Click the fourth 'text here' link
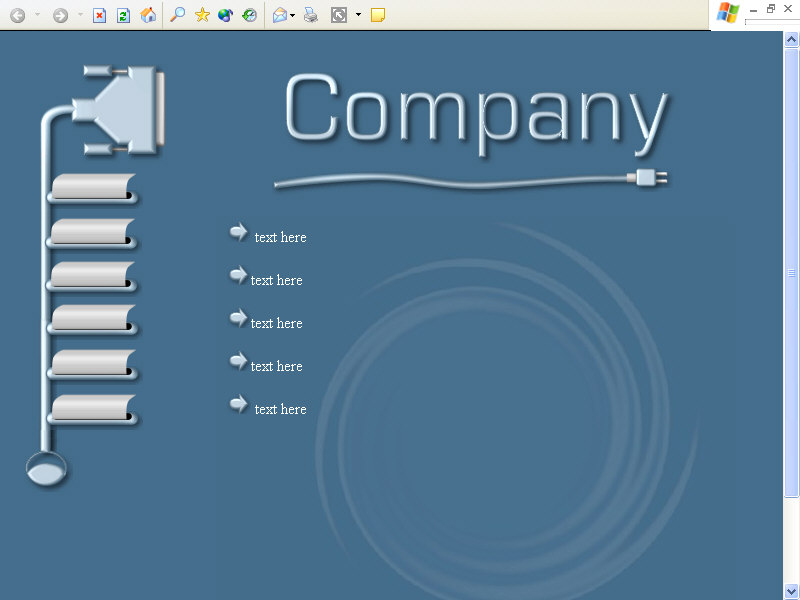Screen dimensions: 800x600 click(x=277, y=366)
